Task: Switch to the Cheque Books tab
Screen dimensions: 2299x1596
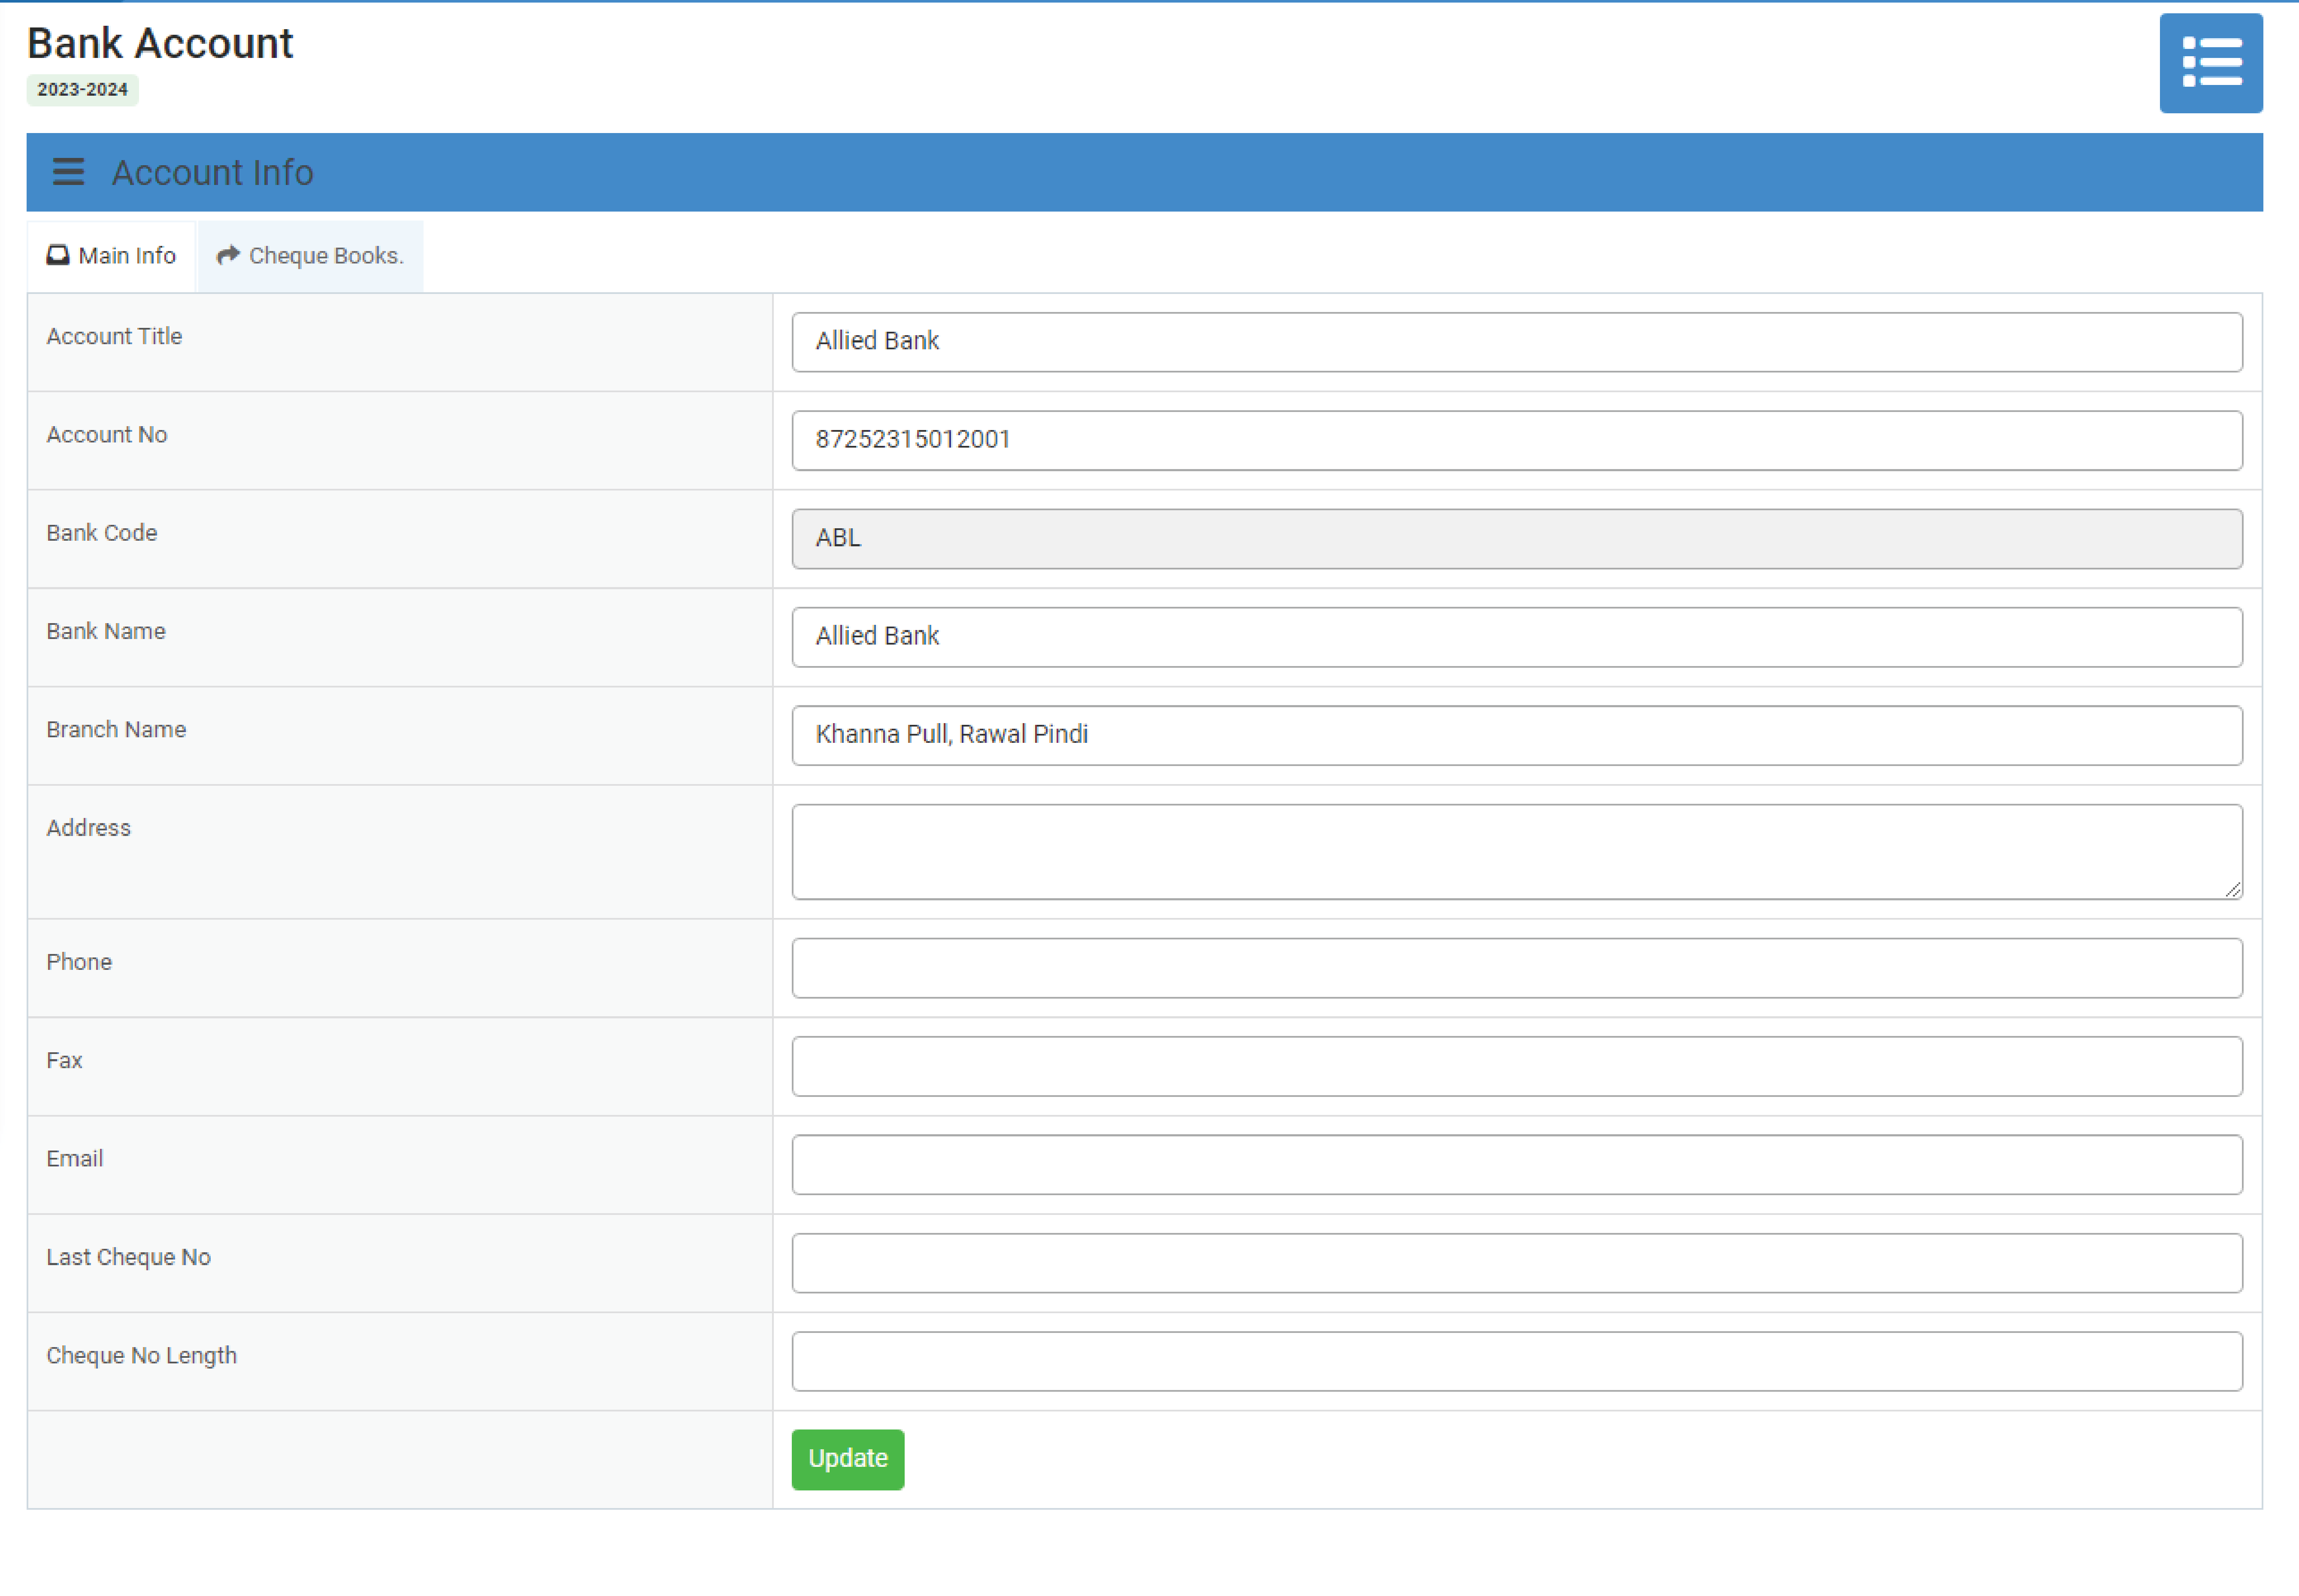Action: coord(311,256)
